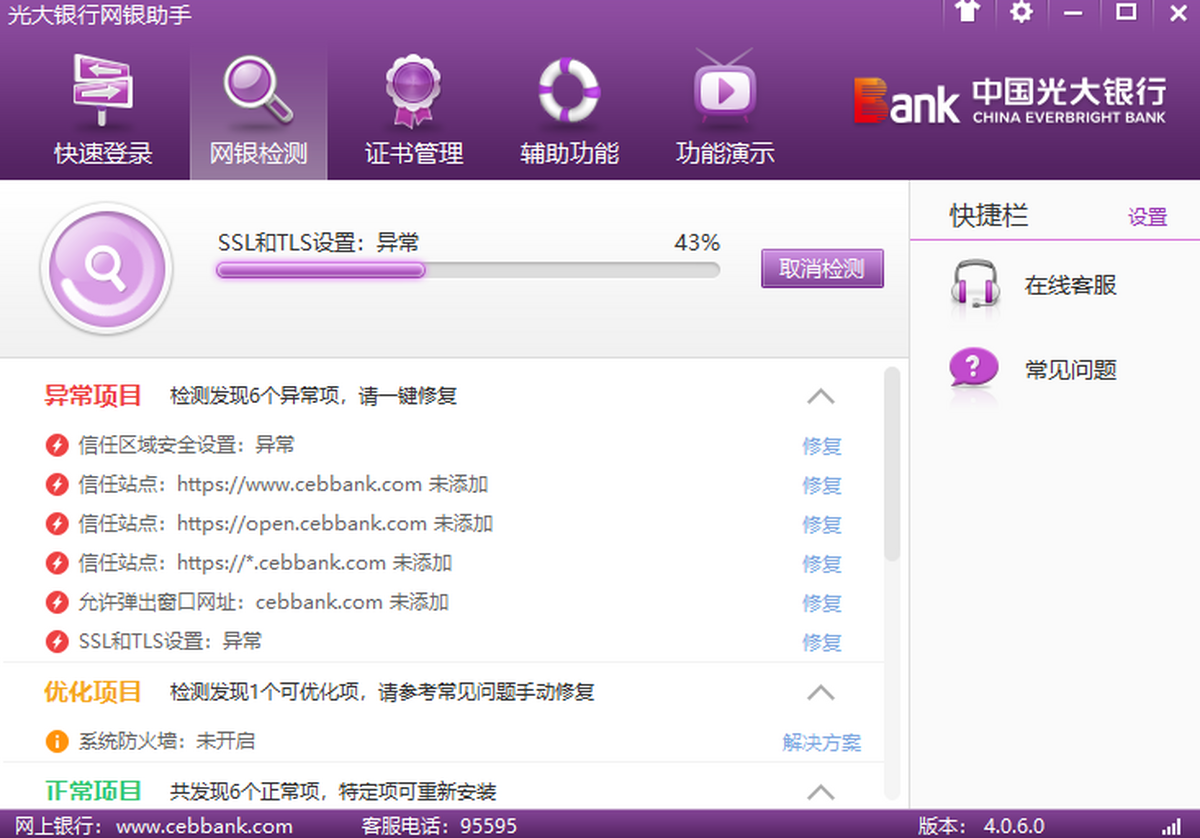Screen dimensions: 1200x838
Task: Click 修复 for https://*.cebbank.com
Action: [x=822, y=564]
